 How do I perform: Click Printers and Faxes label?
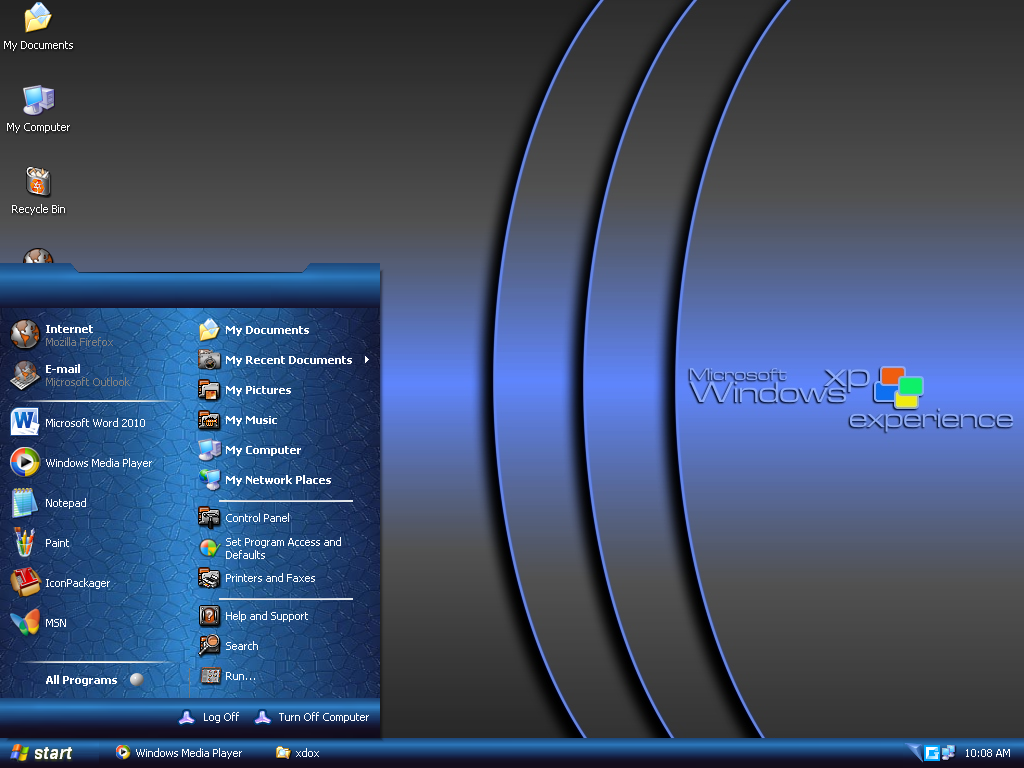pyautogui.click(x=270, y=578)
